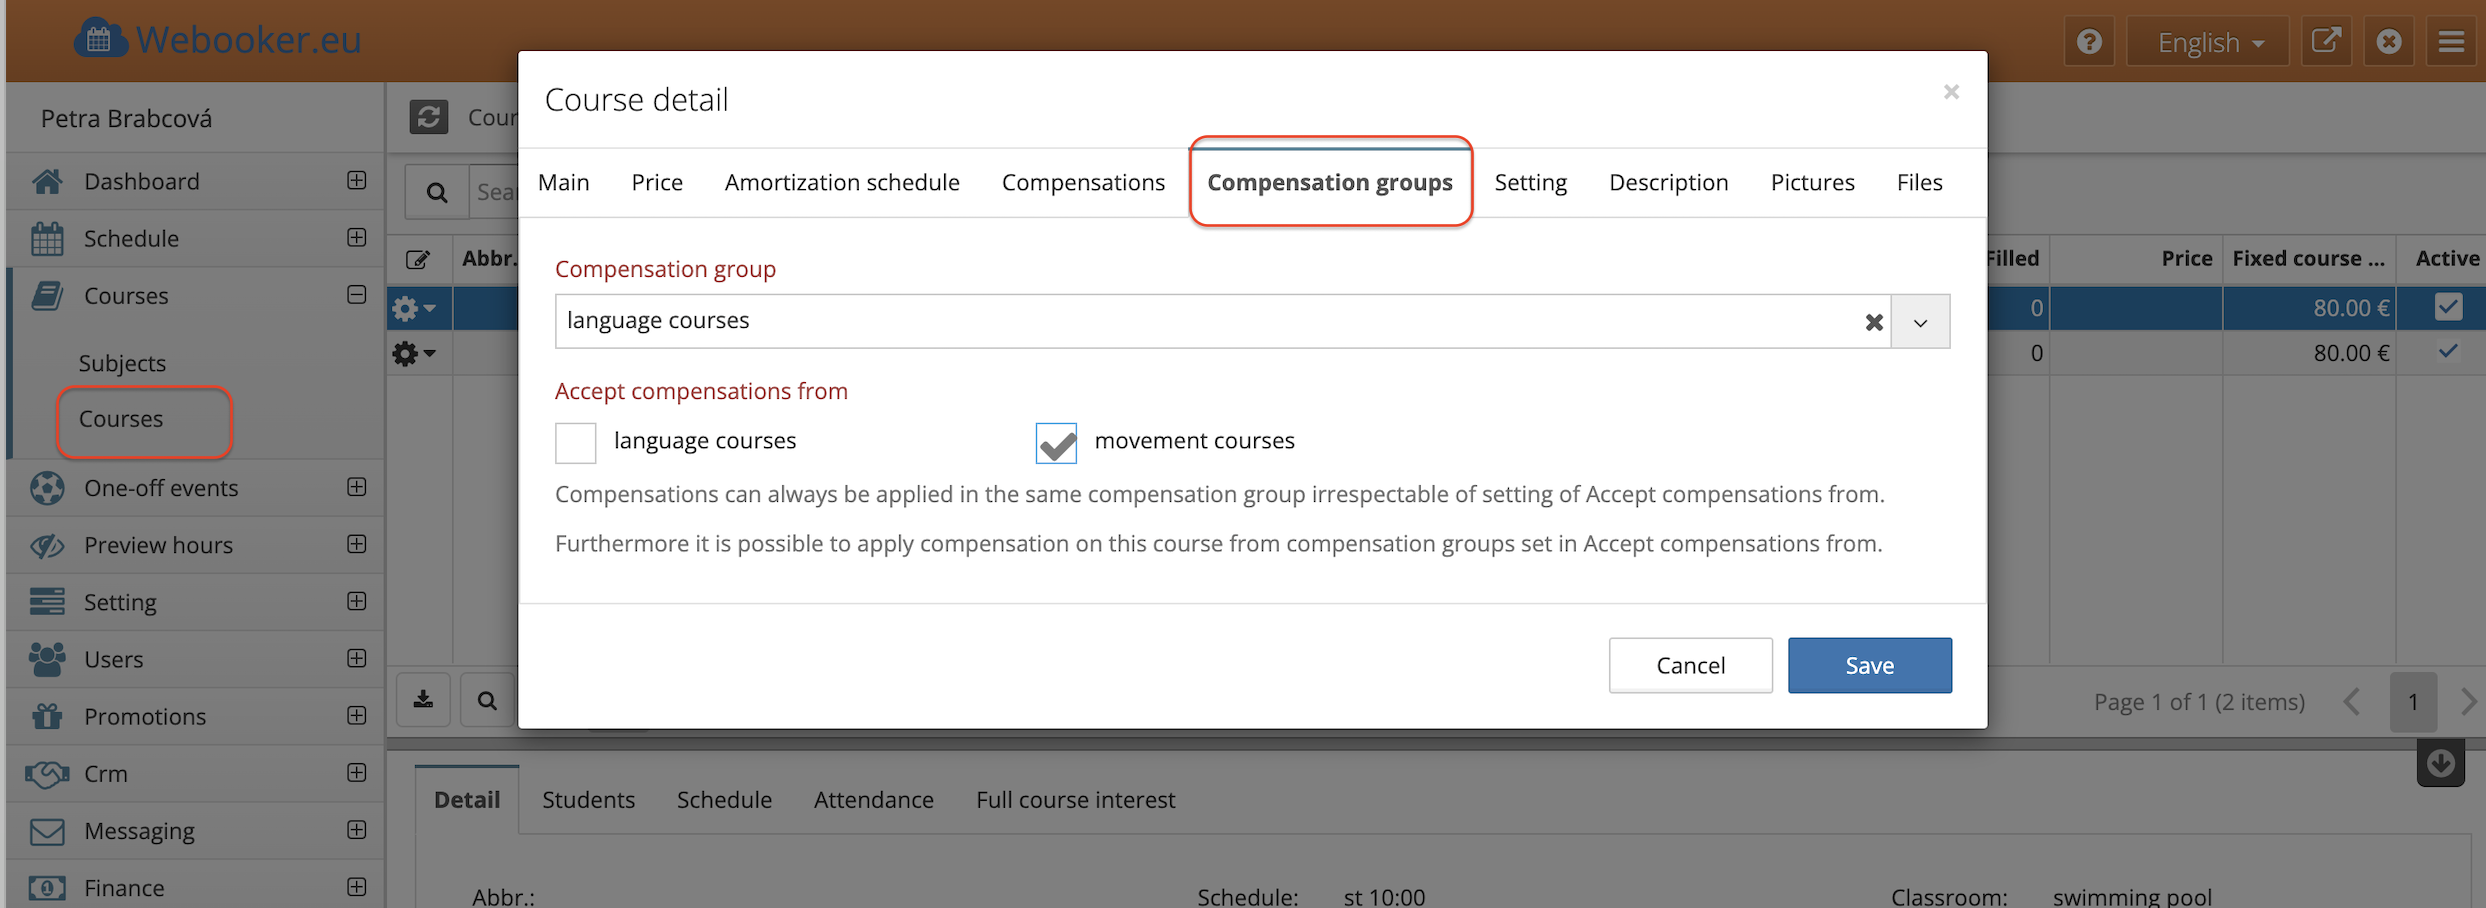The width and height of the screenshot is (2486, 908).
Task: Open the Subjects submenu item
Action: [122, 363]
